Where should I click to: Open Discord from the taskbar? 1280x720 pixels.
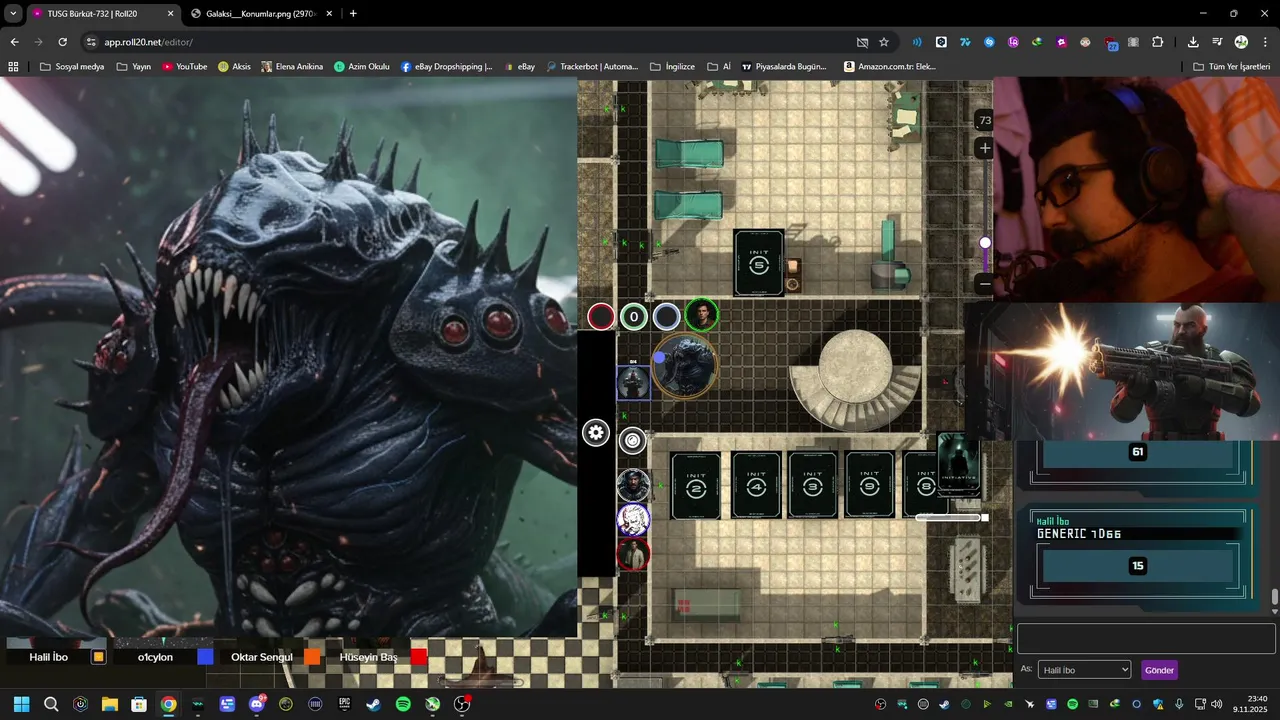257,704
